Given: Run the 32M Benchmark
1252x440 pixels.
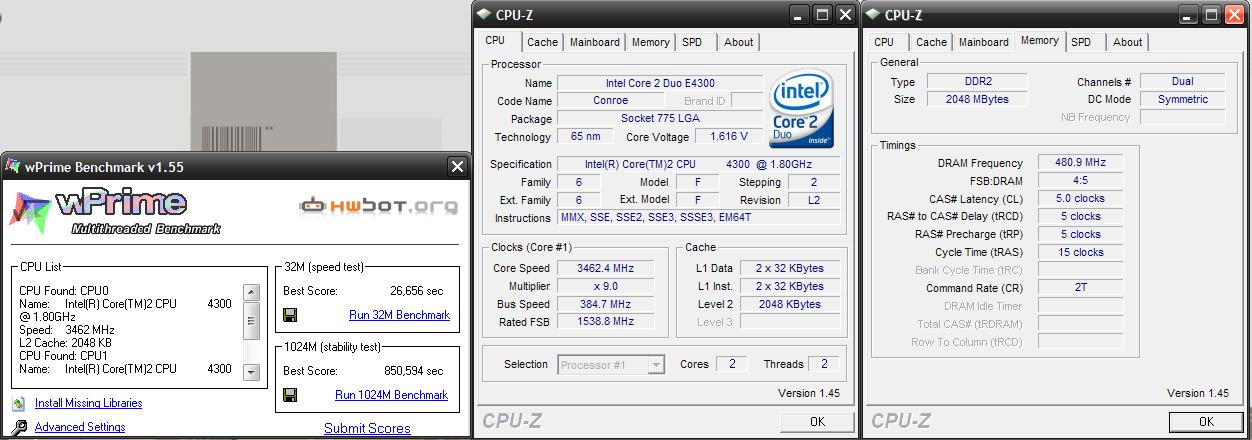Looking at the screenshot, I should pyautogui.click(x=399, y=315).
